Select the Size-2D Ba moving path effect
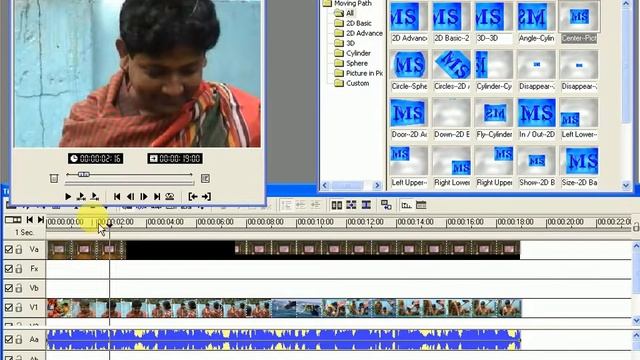This screenshot has width=640, height=360. (x=579, y=167)
